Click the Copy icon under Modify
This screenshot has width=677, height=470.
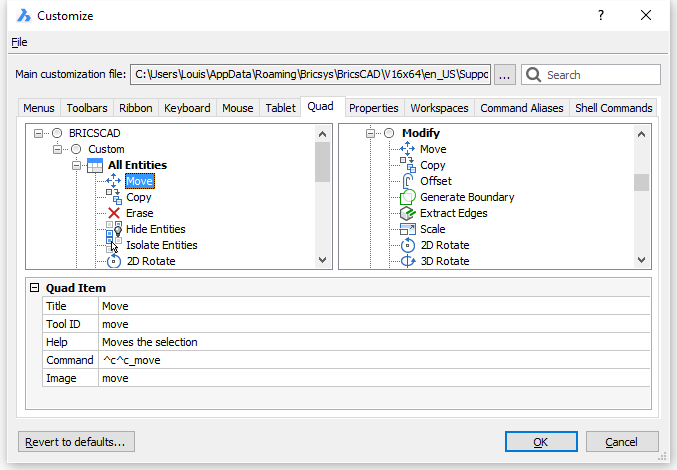[407, 165]
